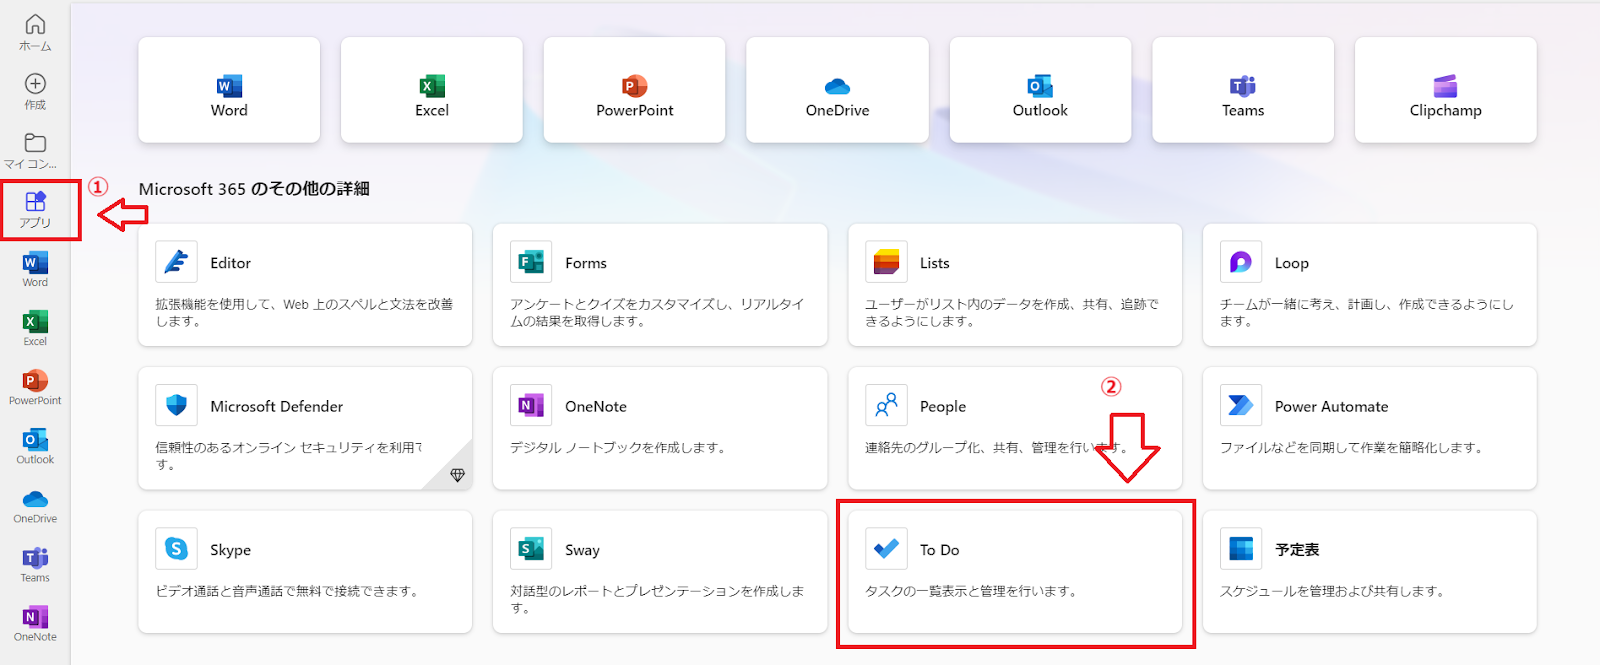Open OneDrive from the left sidebar
The height and width of the screenshot is (665, 1600).
tap(35, 505)
